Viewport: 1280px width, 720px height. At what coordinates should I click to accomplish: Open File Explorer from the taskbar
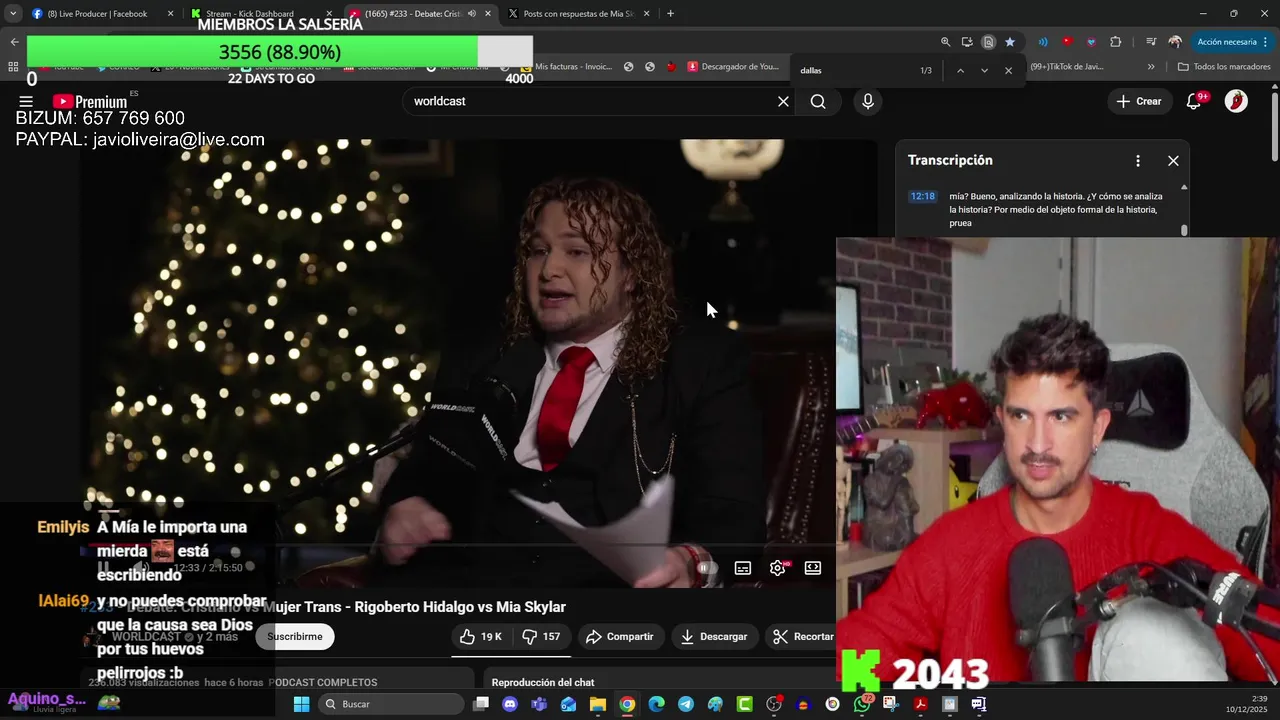(597, 704)
